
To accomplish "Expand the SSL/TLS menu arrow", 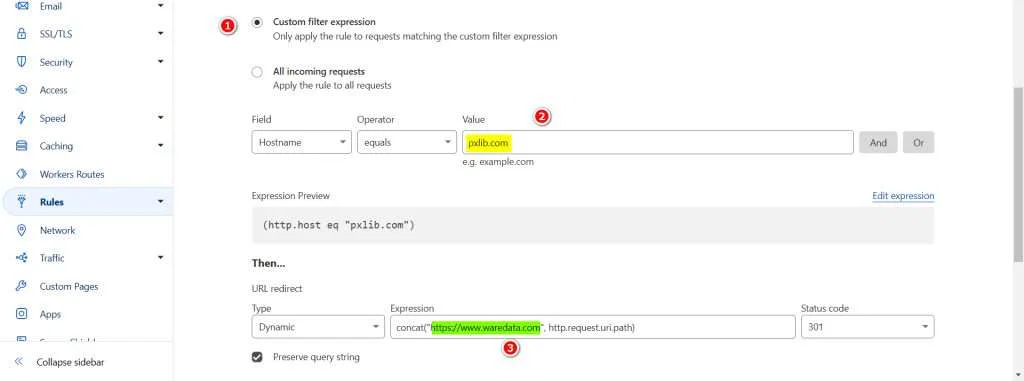I will 161,33.
